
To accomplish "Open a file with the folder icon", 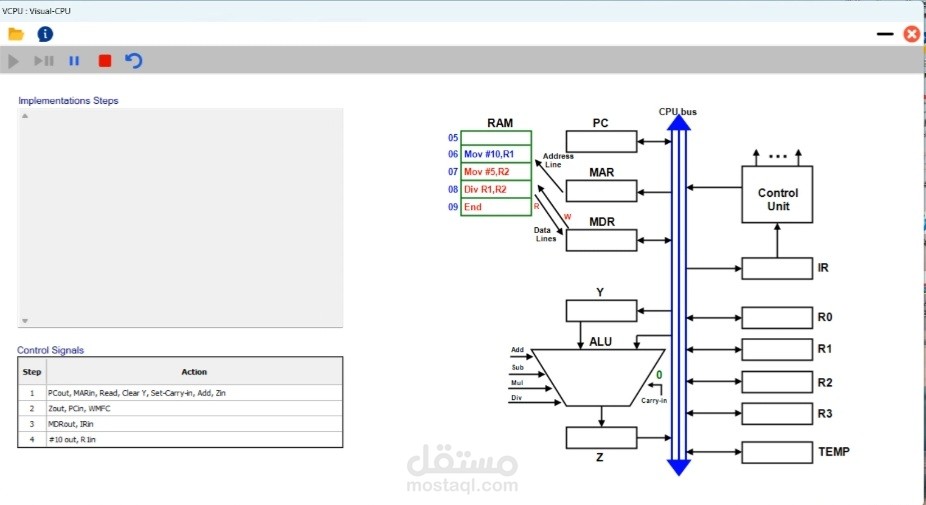I will tap(16, 34).
